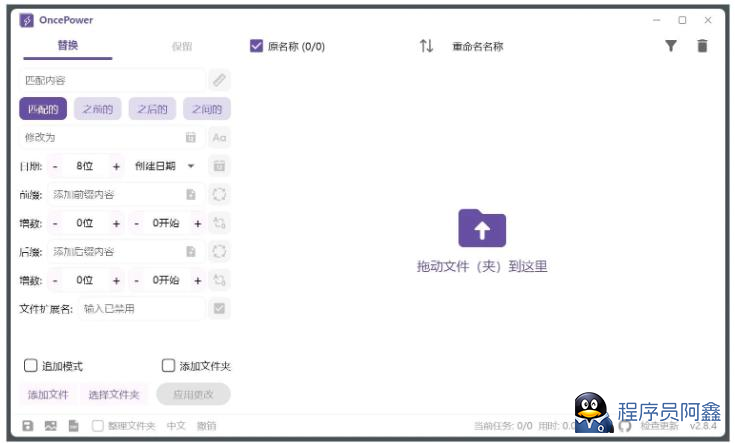Maximize the OncePower window
The image size is (735, 443).
click(682, 20)
